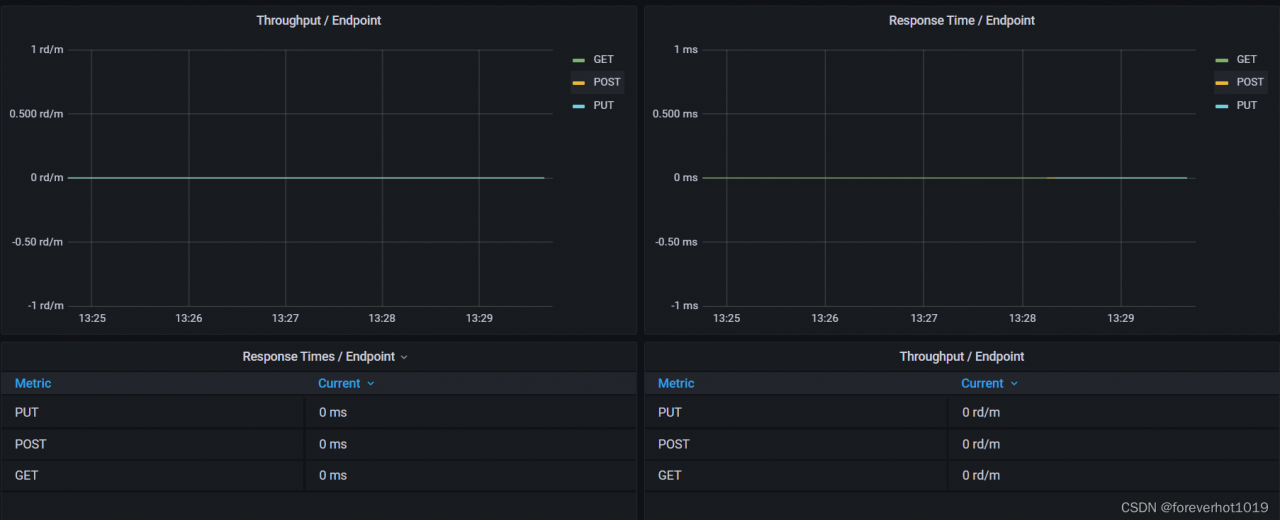Click 0 ms value in PUT row
Viewport: 1280px width, 520px height.
coord(333,412)
